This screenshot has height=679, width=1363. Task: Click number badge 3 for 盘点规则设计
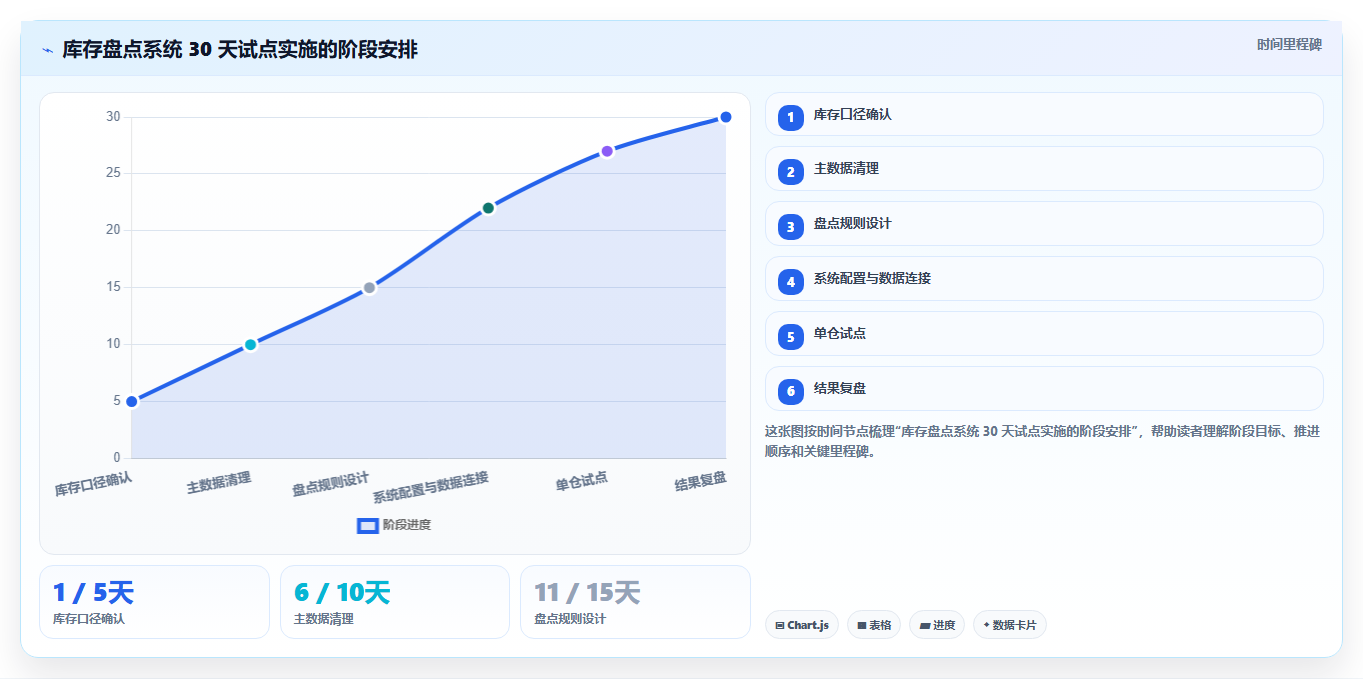791,227
